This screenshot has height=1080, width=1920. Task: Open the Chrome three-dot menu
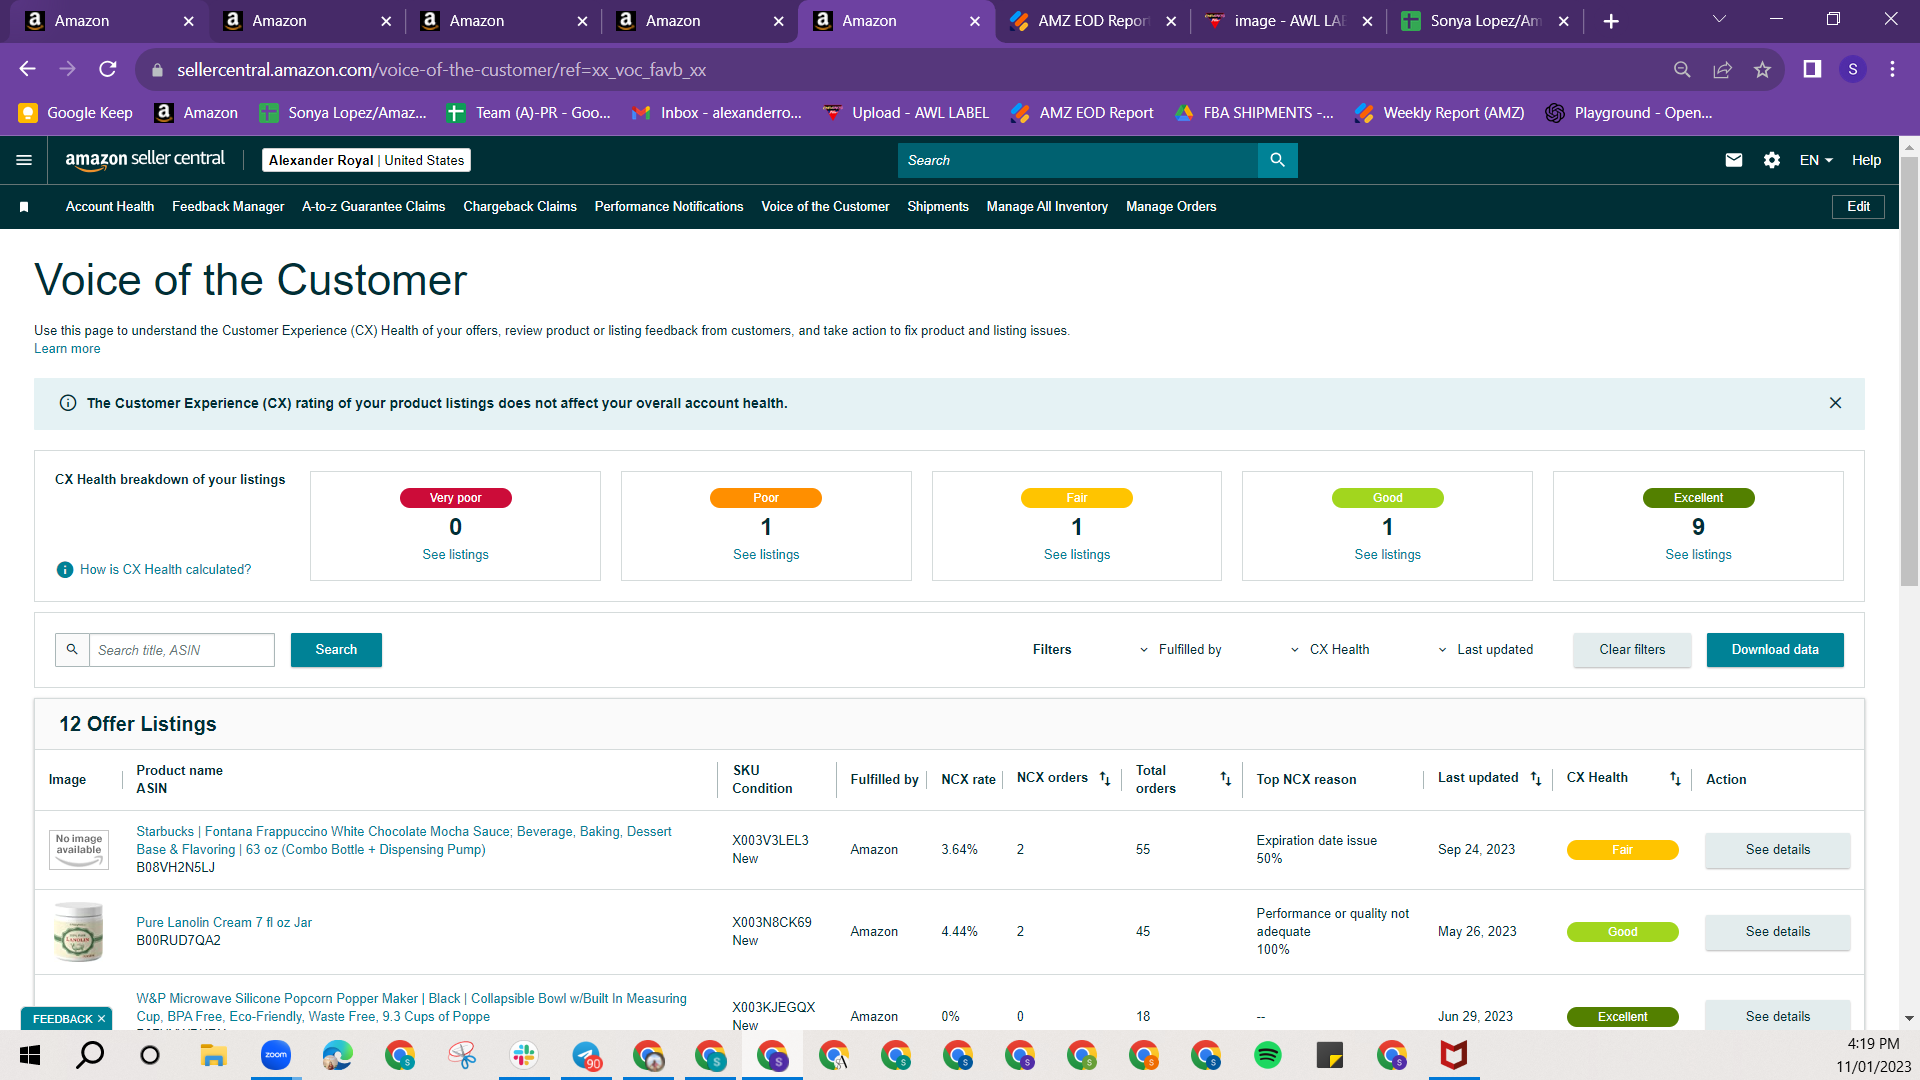pyautogui.click(x=1892, y=69)
